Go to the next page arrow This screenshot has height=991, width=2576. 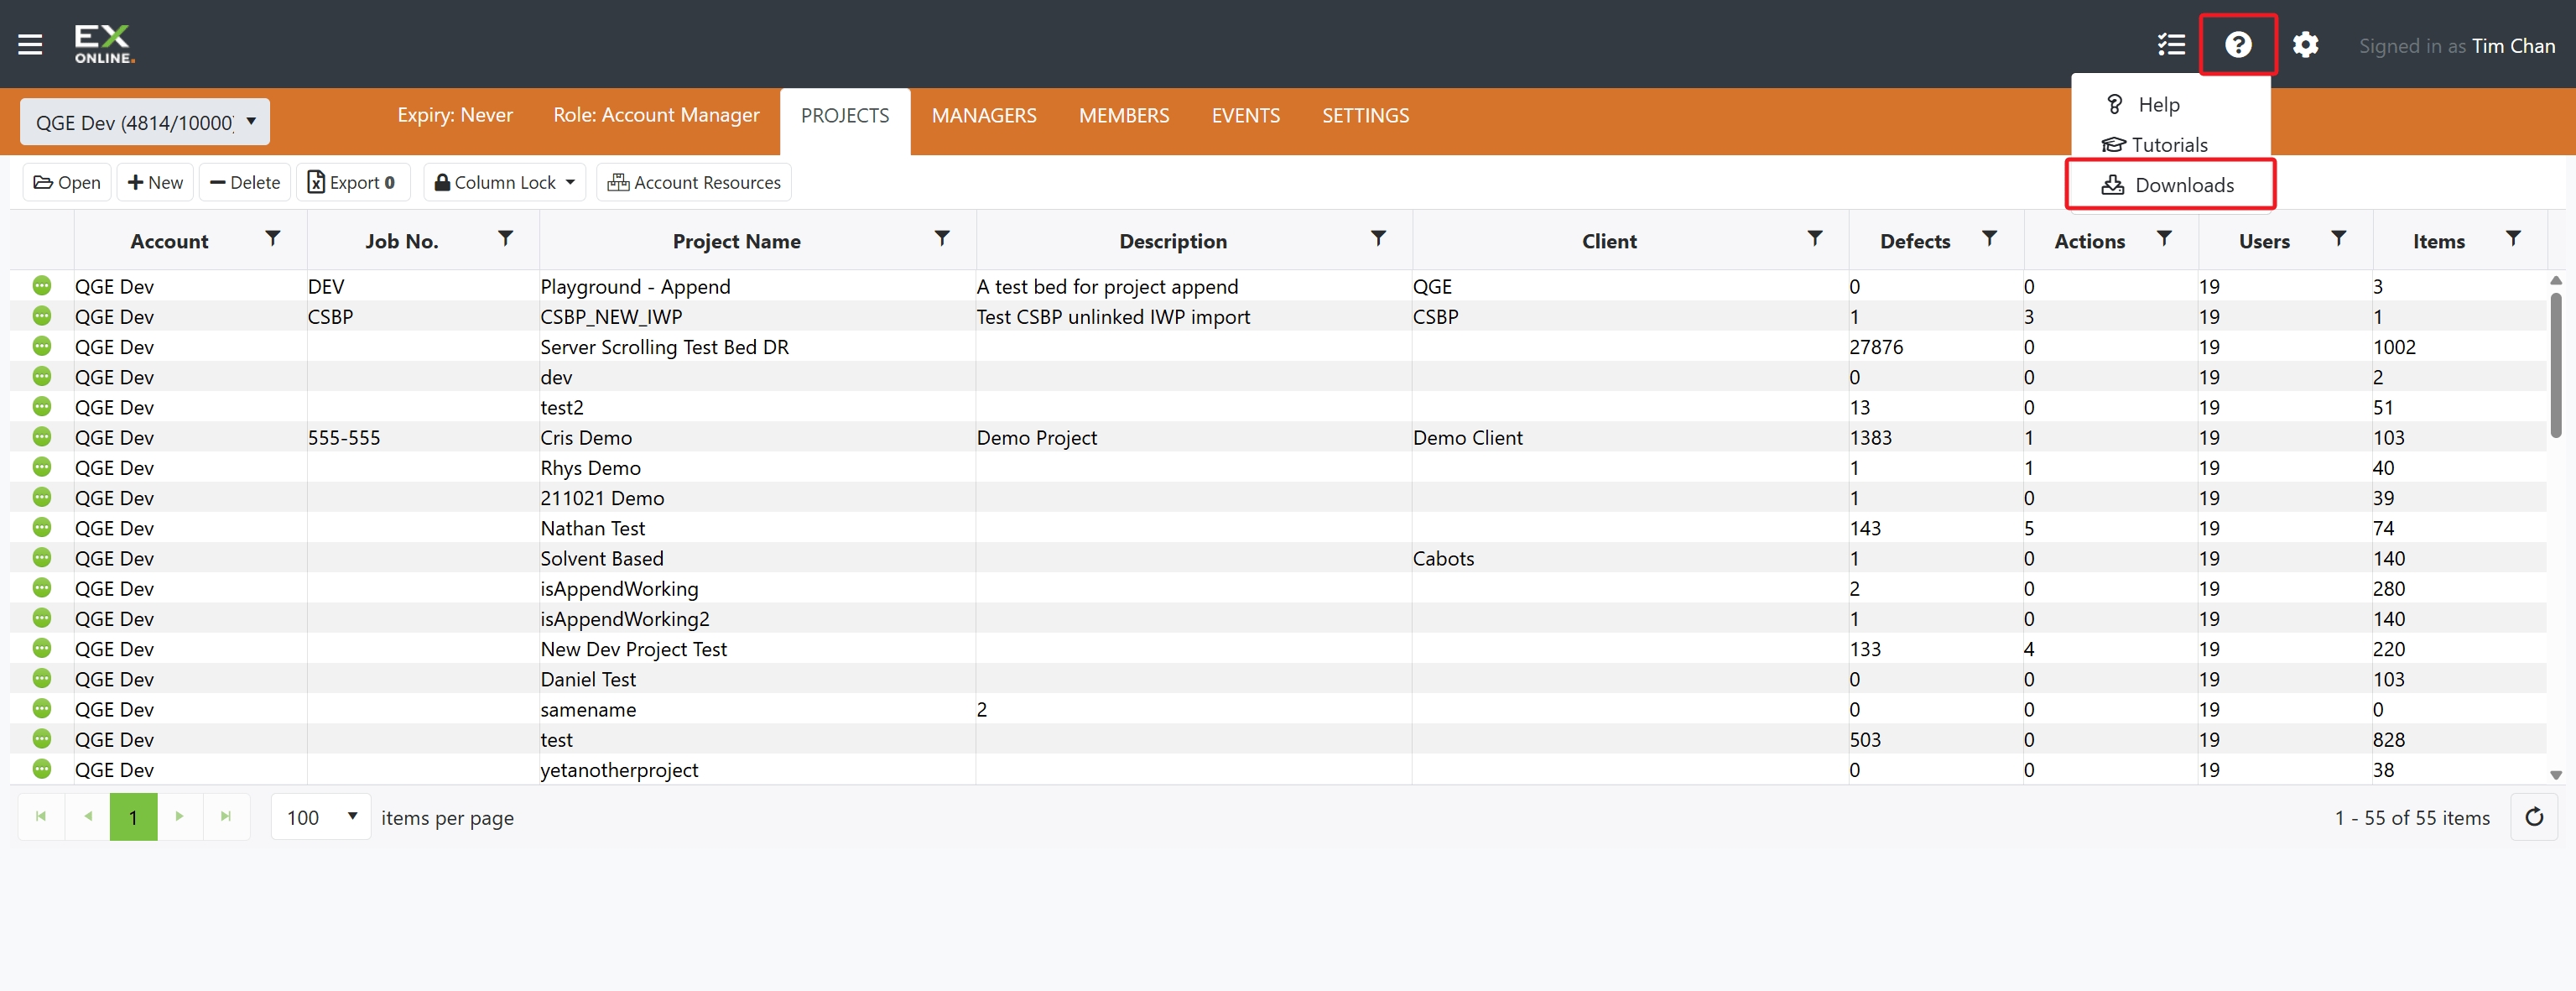(x=180, y=817)
